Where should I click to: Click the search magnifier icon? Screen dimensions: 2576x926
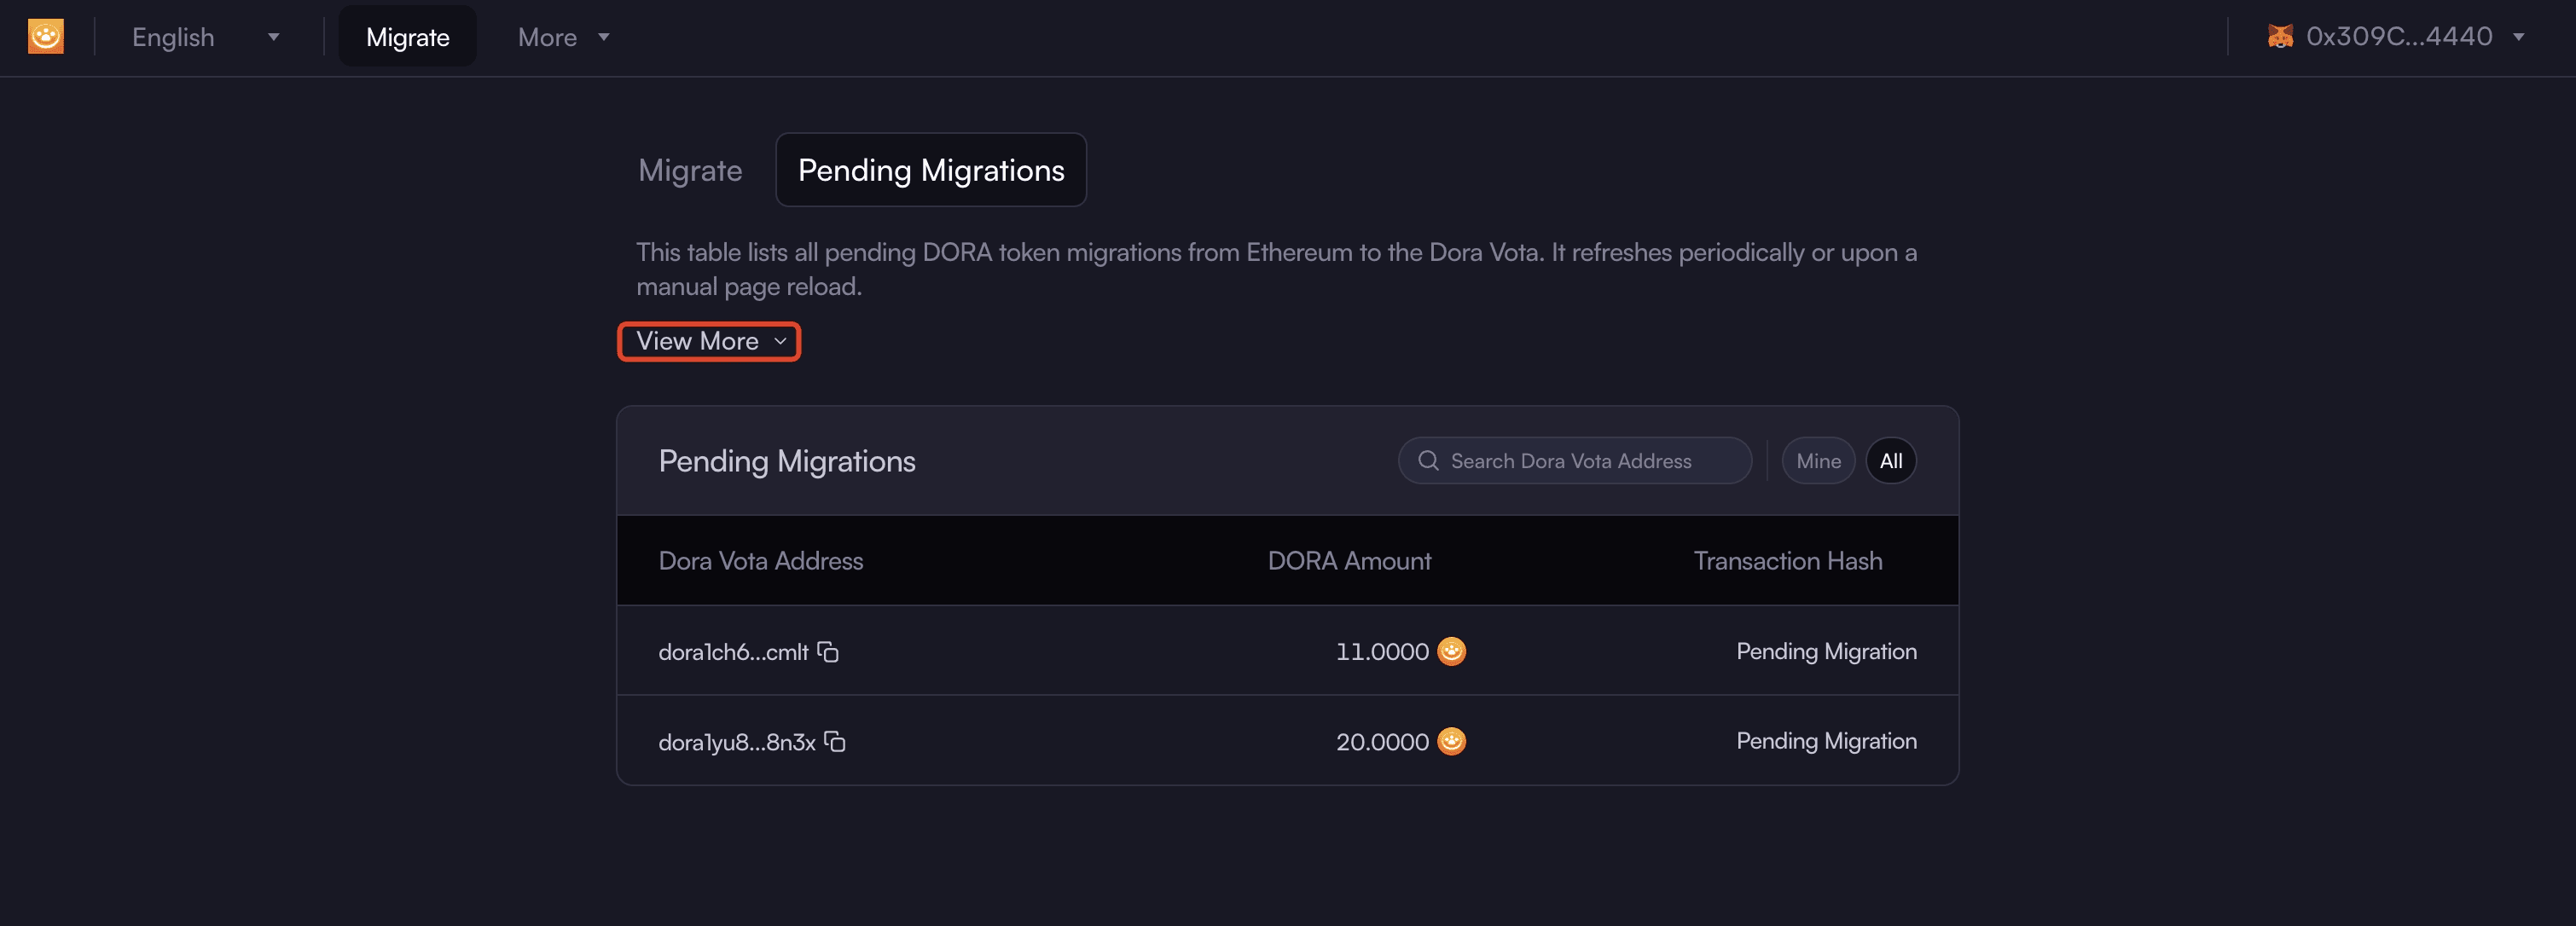click(x=1428, y=461)
